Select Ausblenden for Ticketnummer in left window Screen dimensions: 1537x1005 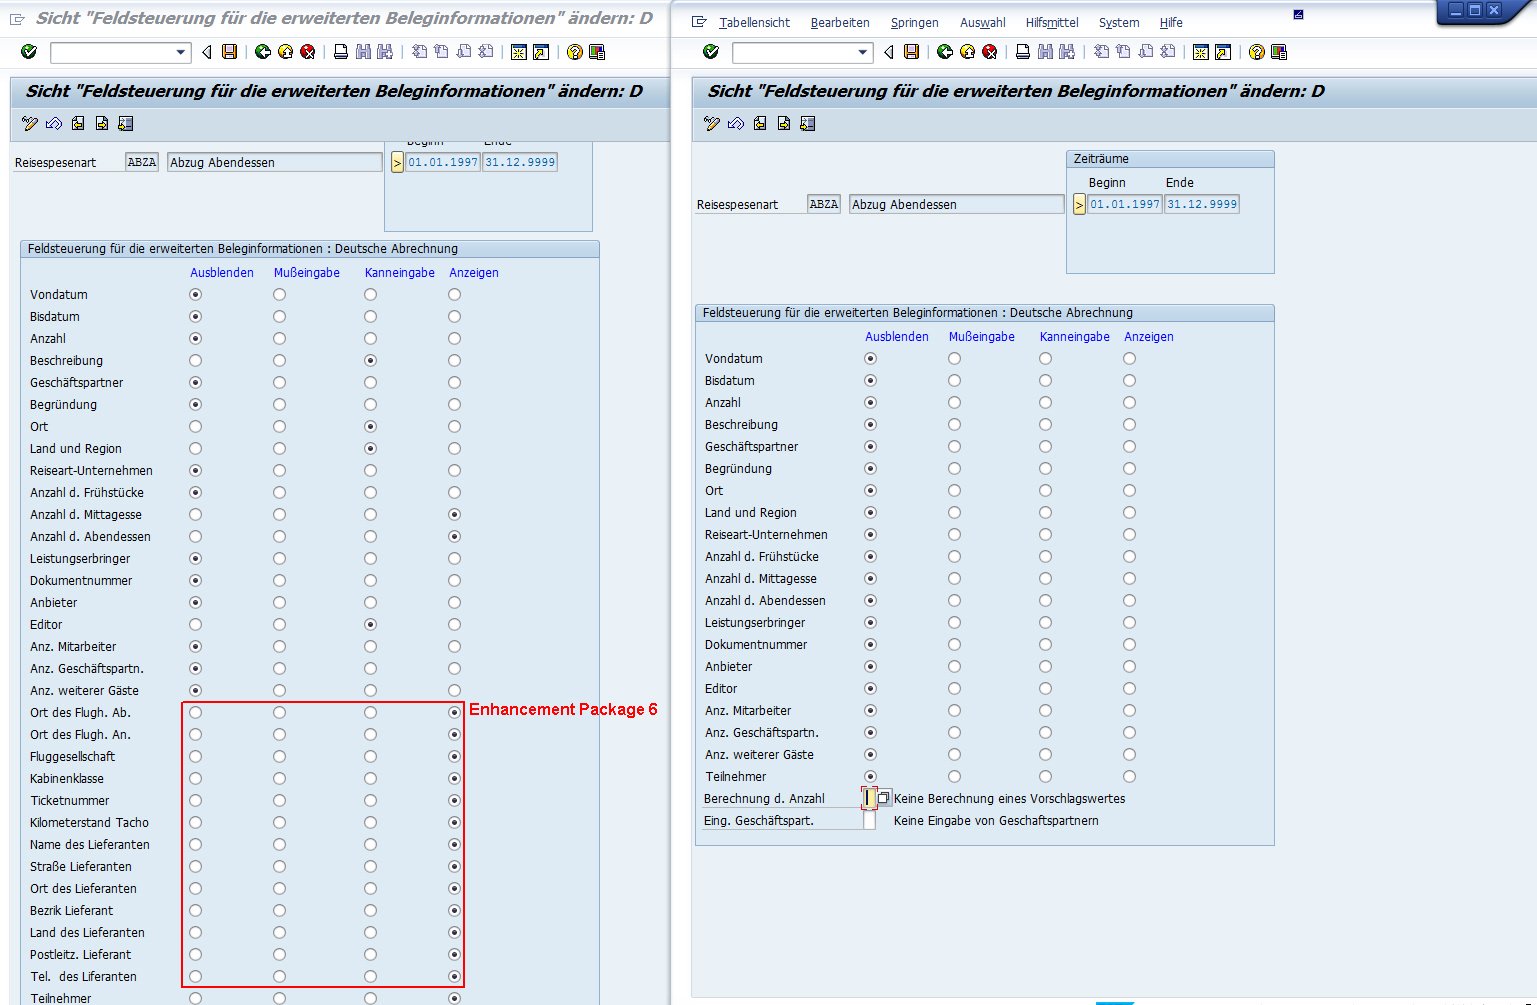click(x=195, y=801)
